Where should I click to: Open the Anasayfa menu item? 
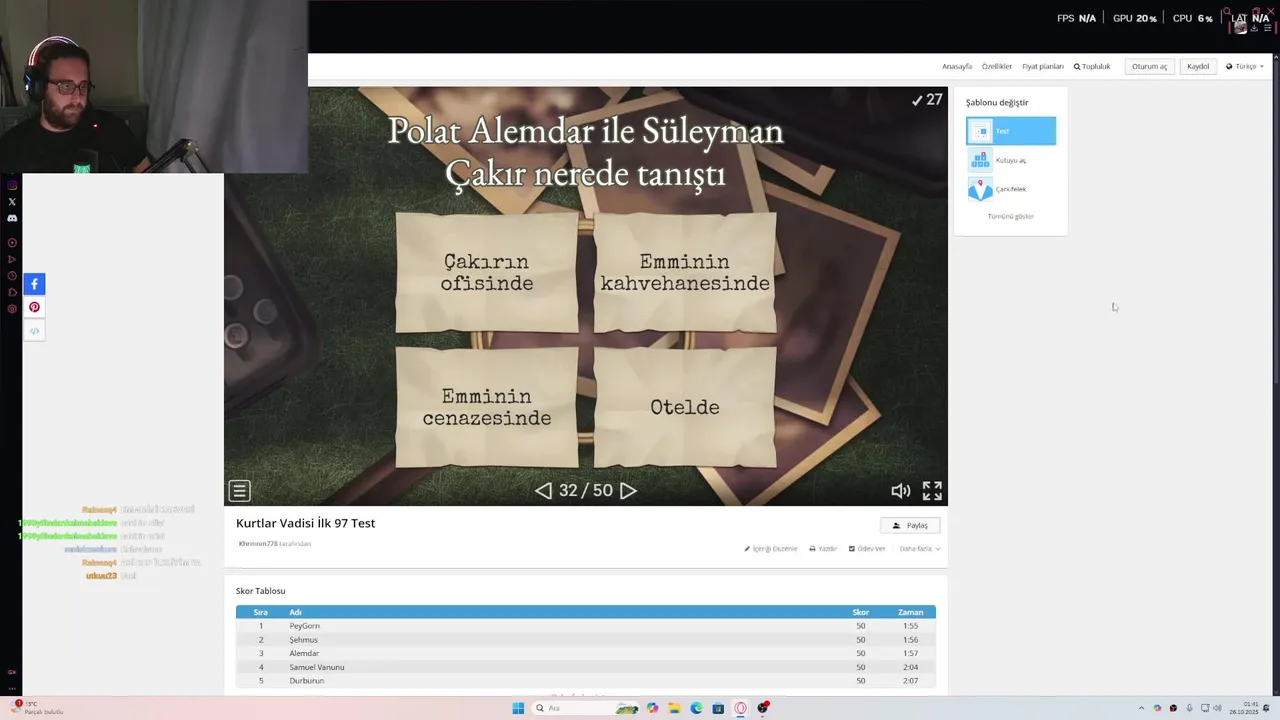(957, 67)
